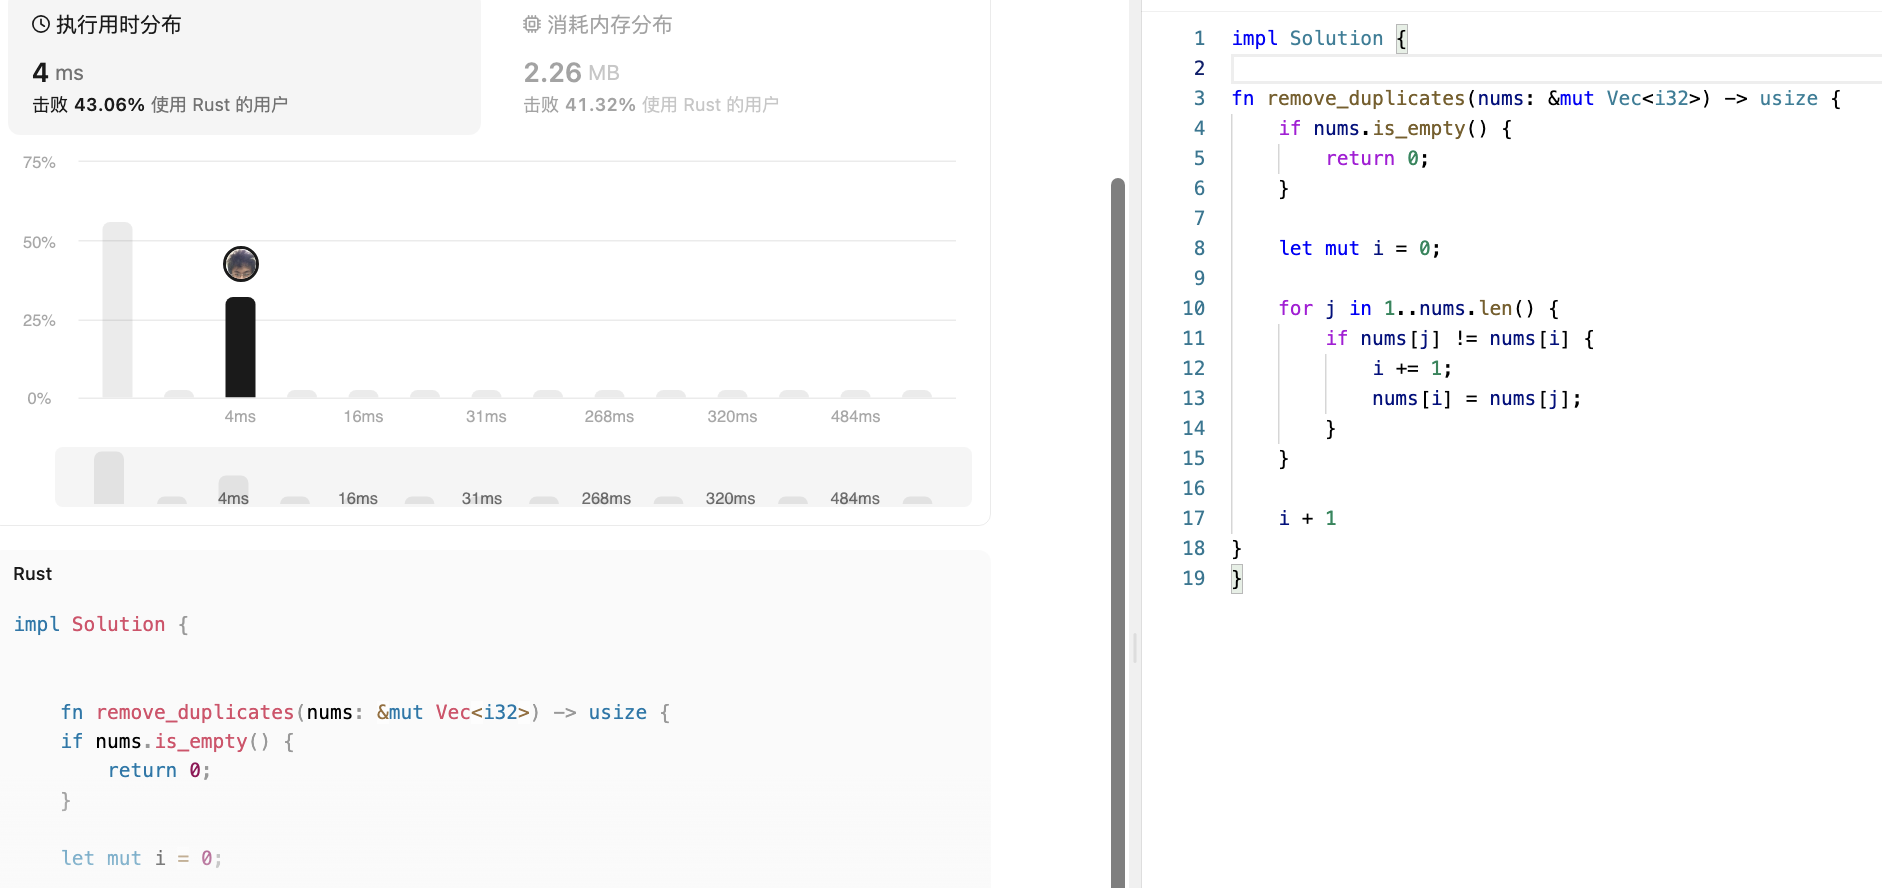The width and height of the screenshot is (1882, 888).
Task: Click the 击败 43.06% runtime statistic text
Action: 160,105
